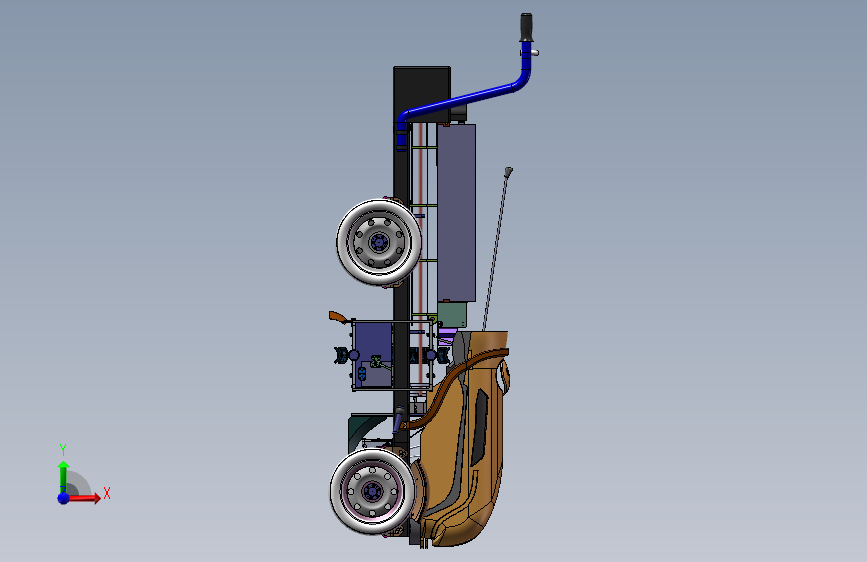
Task: Click the blue origin ball of triad
Action: pos(64,498)
